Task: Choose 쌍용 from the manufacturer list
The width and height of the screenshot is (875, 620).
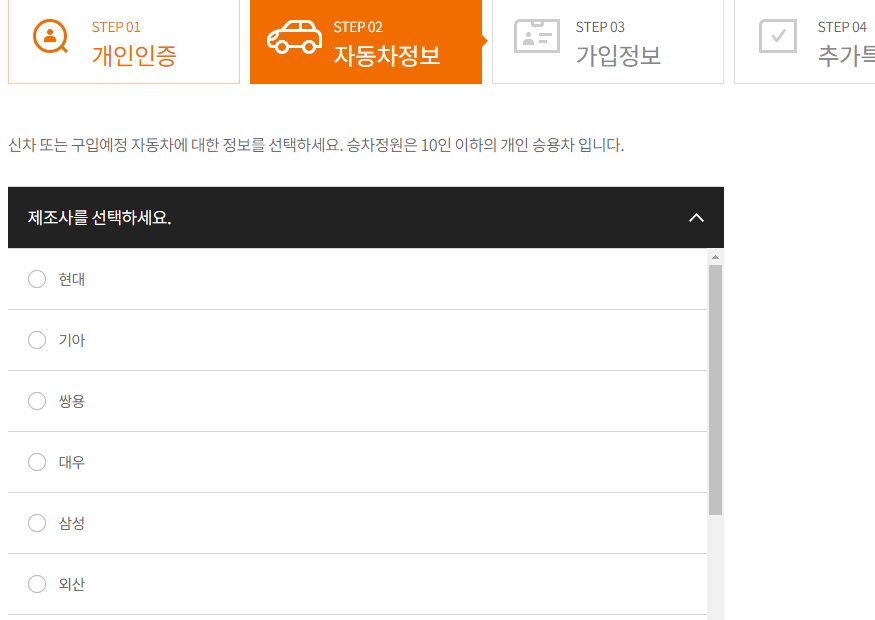Action: (x=37, y=401)
